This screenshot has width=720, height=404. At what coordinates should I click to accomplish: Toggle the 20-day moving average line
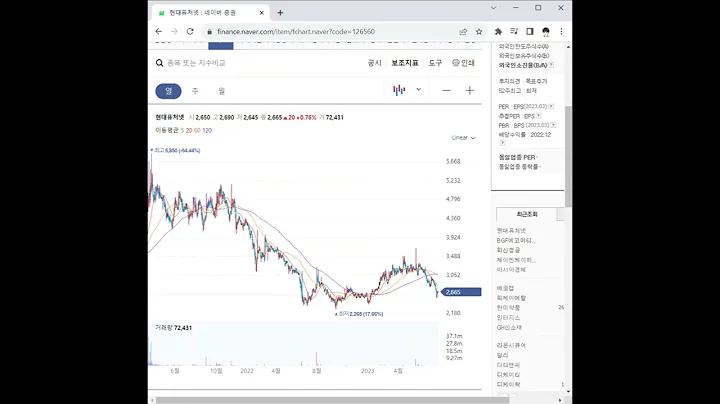(x=189, y=130)
